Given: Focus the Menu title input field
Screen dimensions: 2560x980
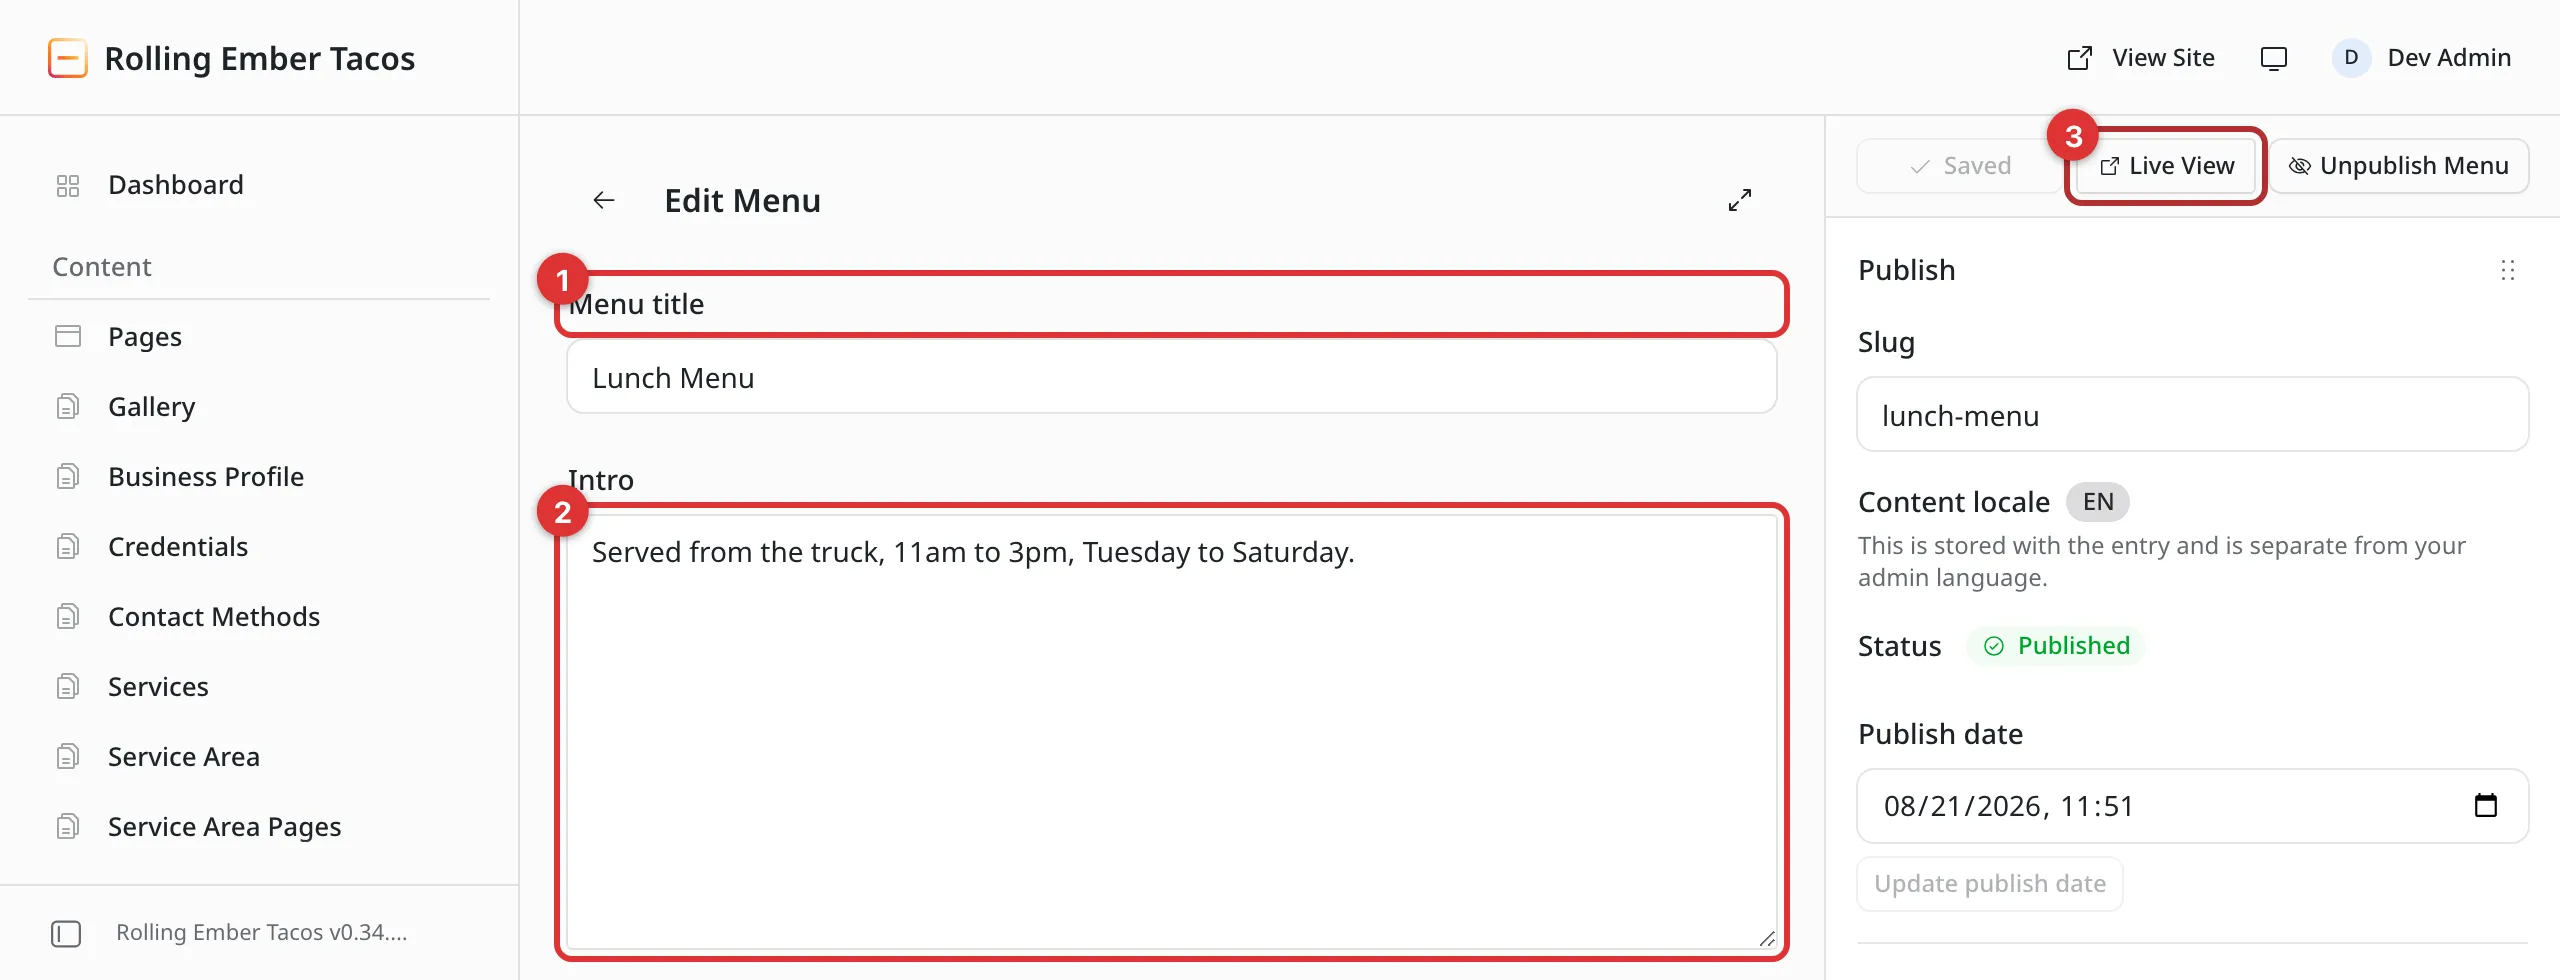Looking at the screenshot, I should [1172, 377].
